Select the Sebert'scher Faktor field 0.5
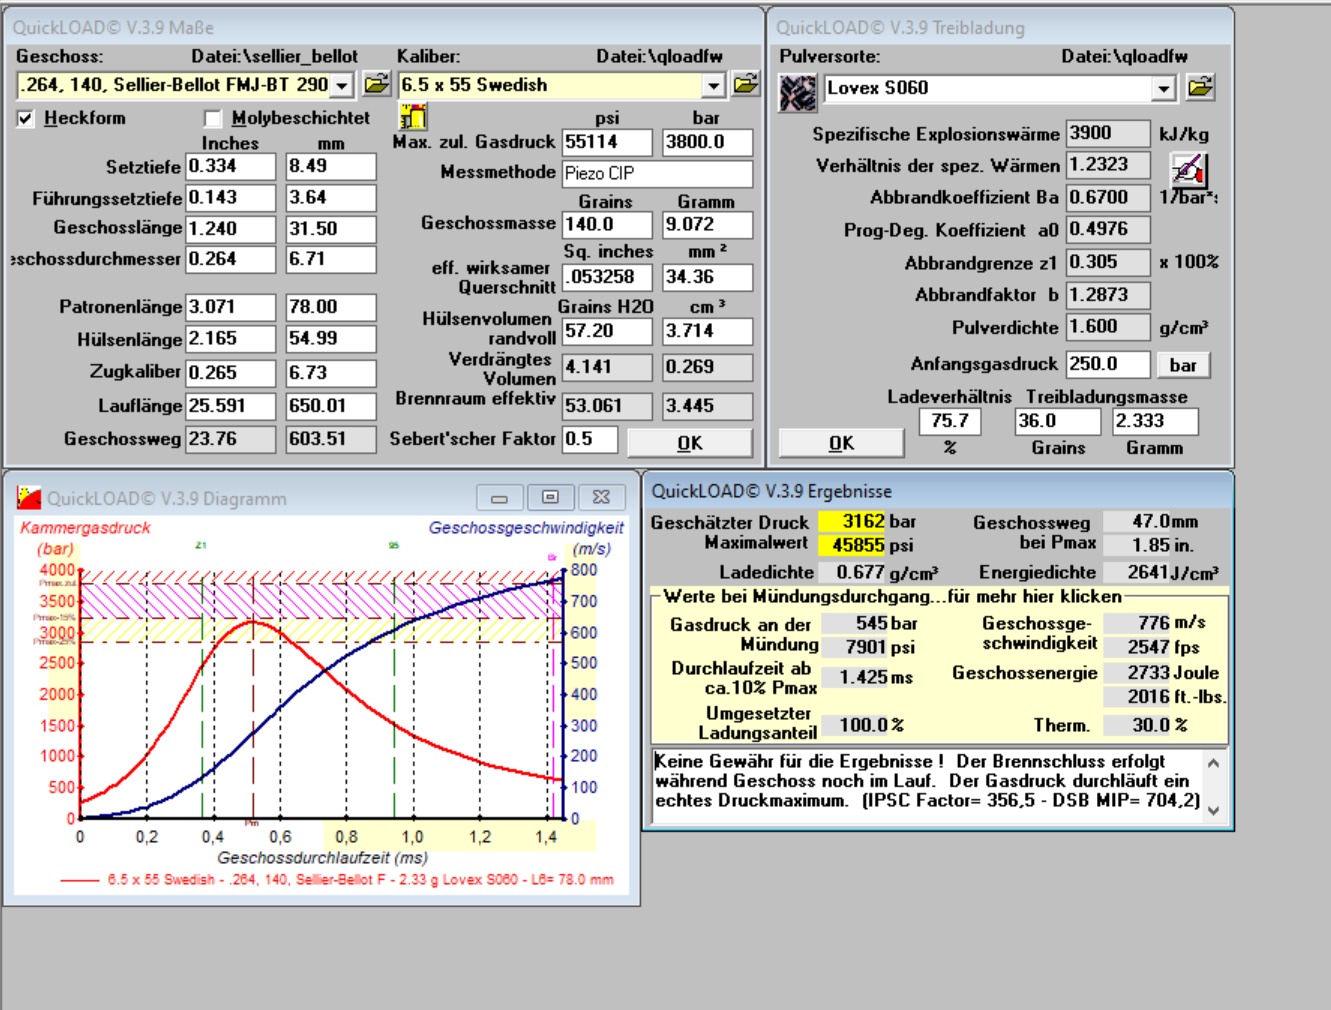Viewport: 1331px width, 1010px height. tap(590, 439)
